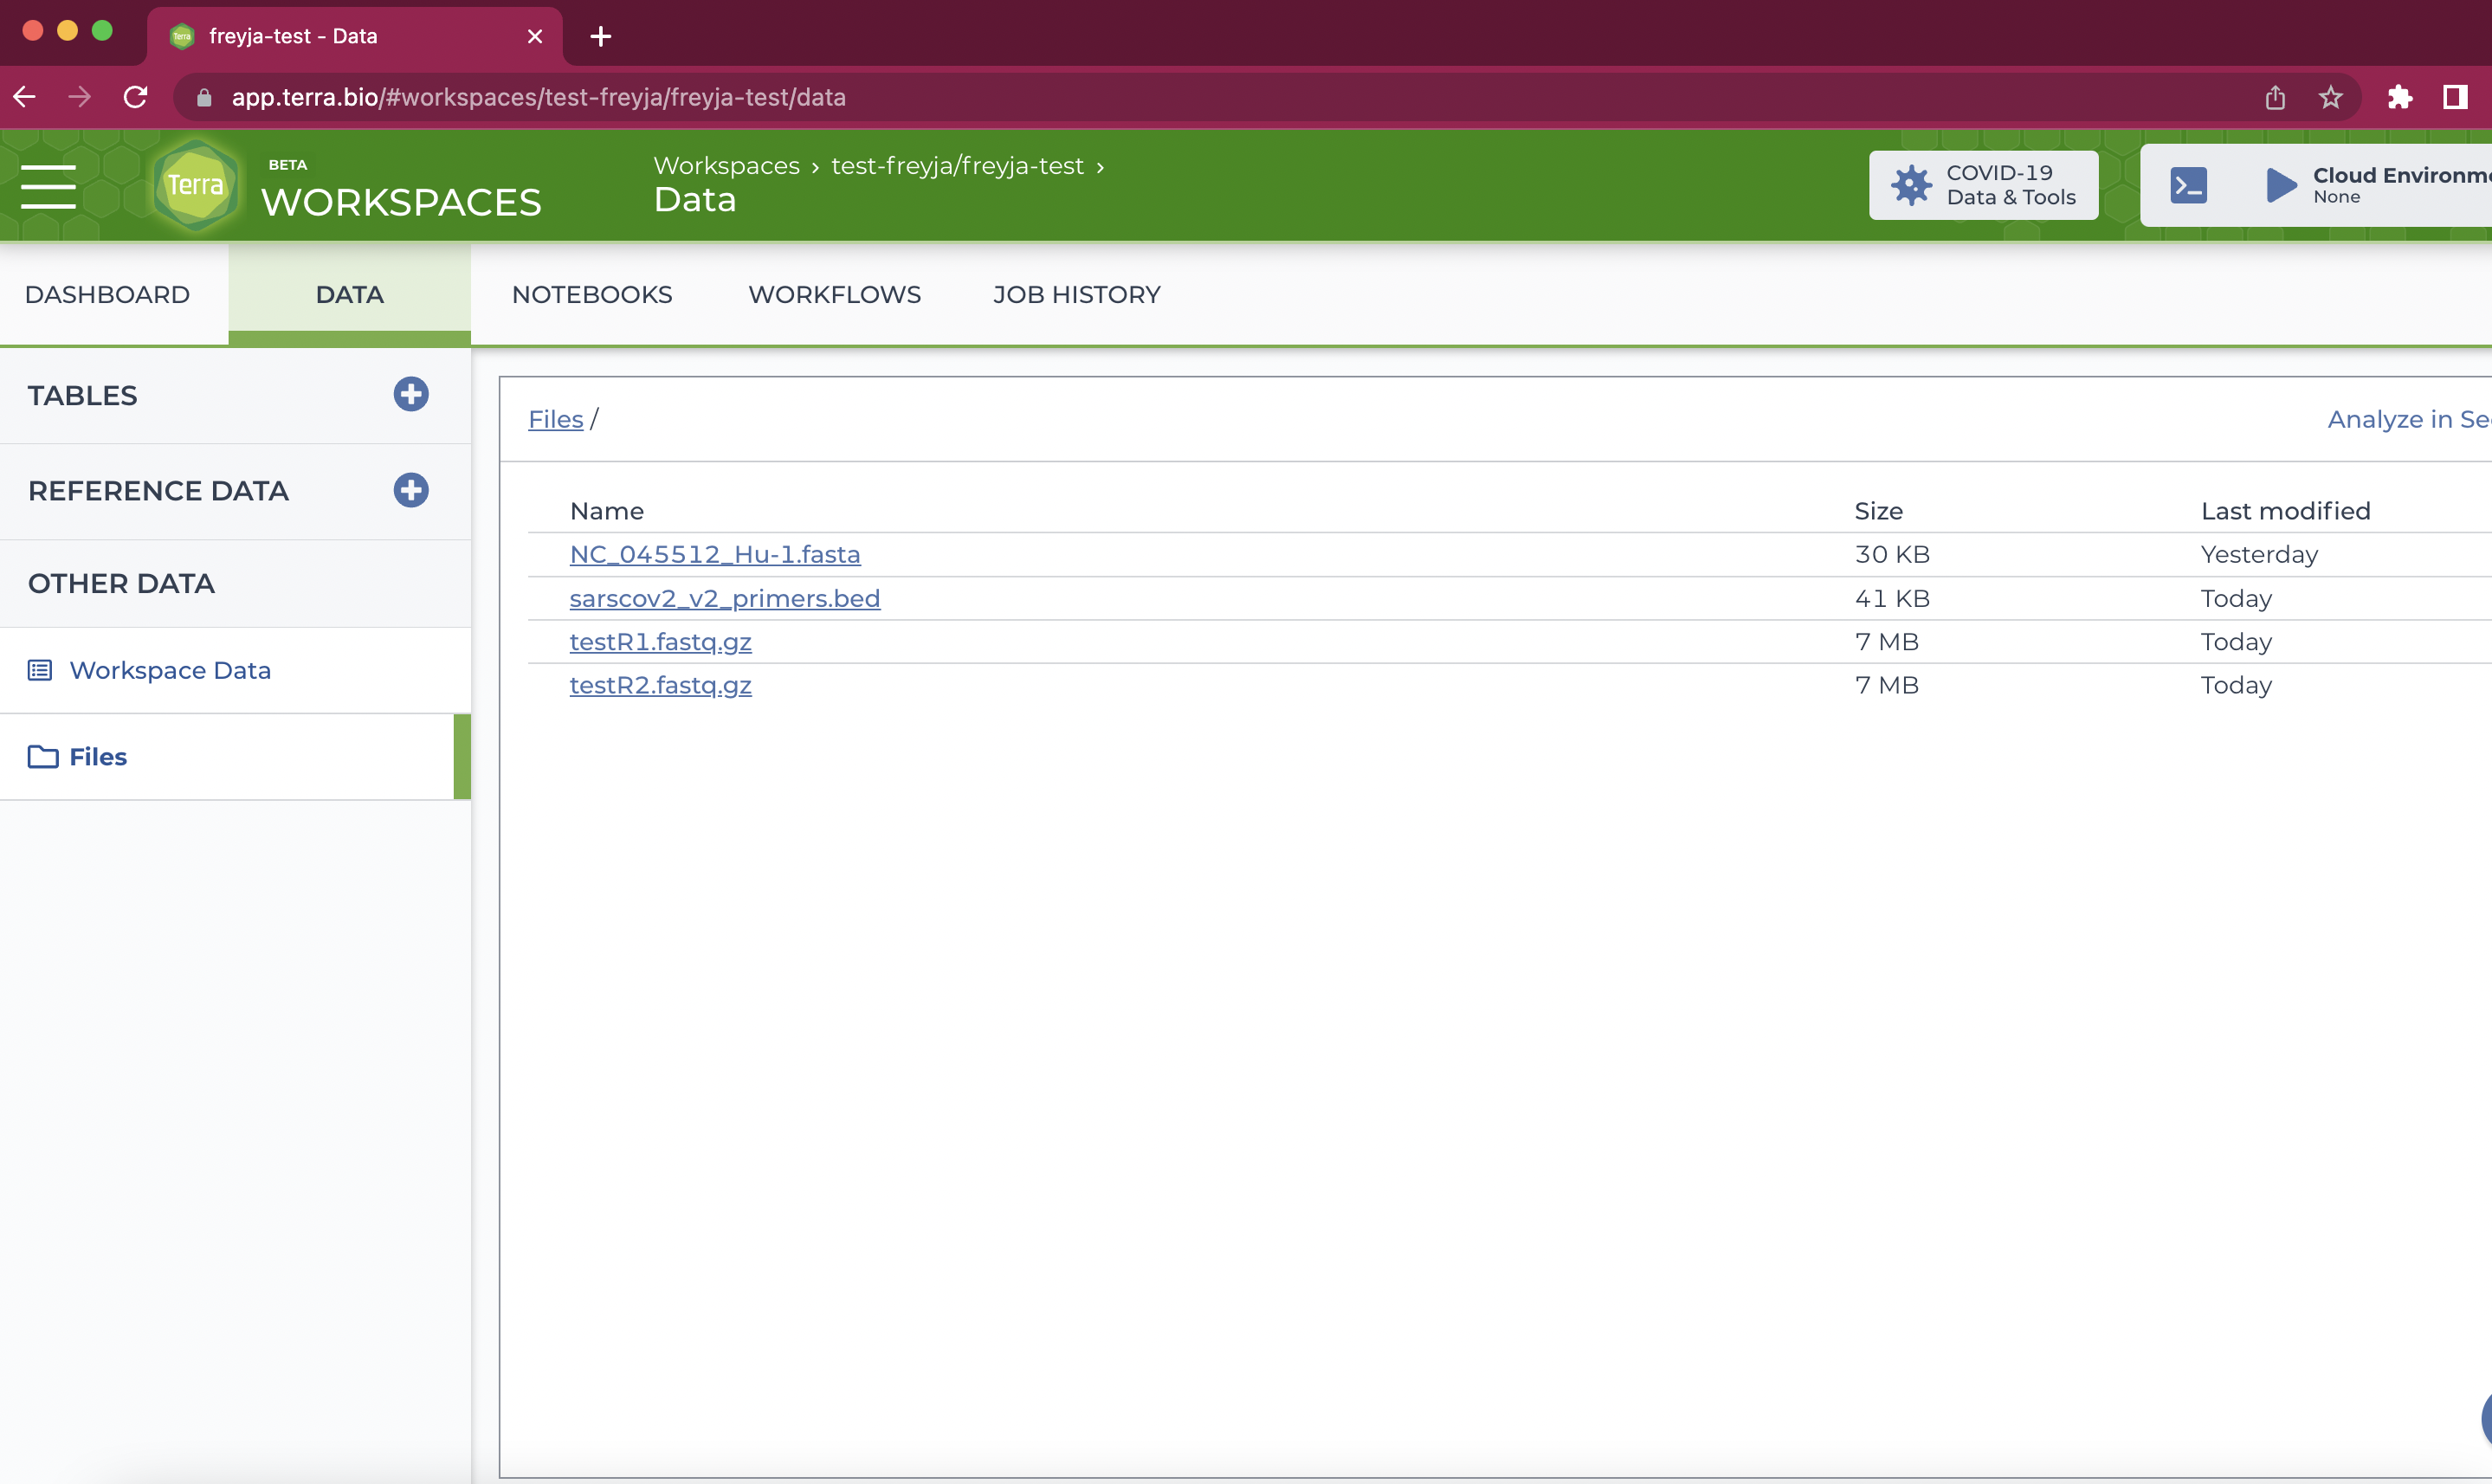Screen dimensions: 2492x1484
Task: Bookmark this page with star icon
Action: point(2330,97)
